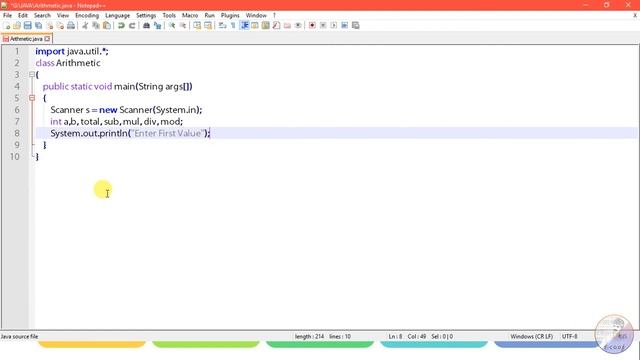Open the Encoding menu
The image size is (640, 360).
[x=87, y=15]
